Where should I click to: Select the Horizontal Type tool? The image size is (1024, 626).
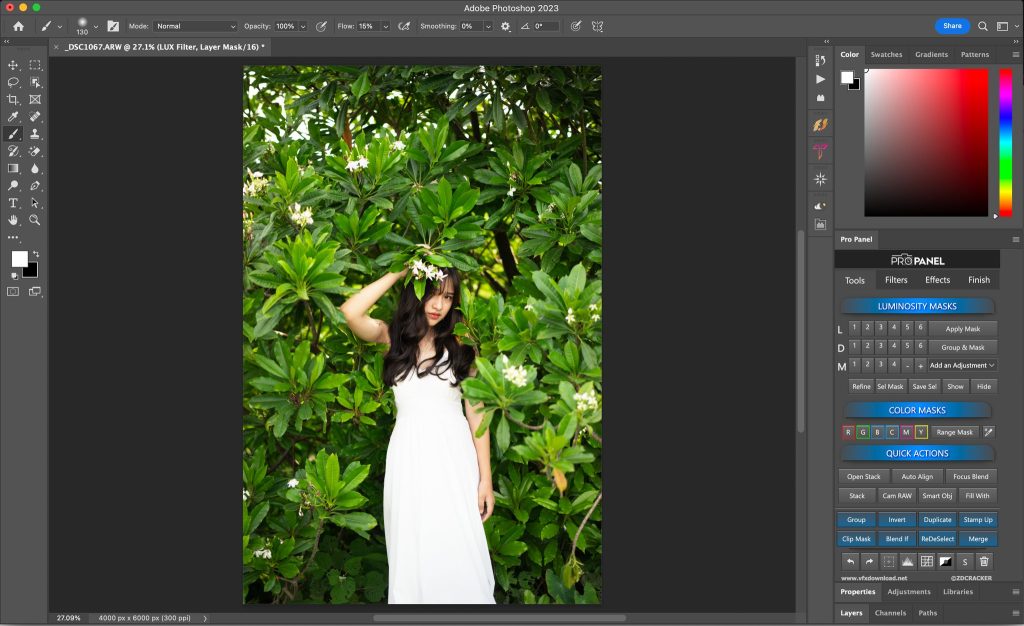[x=14, y=202]
